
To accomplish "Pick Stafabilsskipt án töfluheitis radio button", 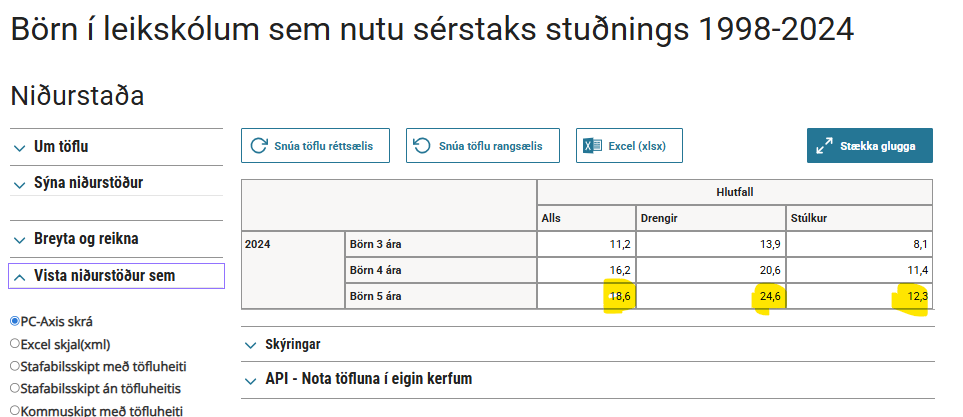I will tap(15, 388).
